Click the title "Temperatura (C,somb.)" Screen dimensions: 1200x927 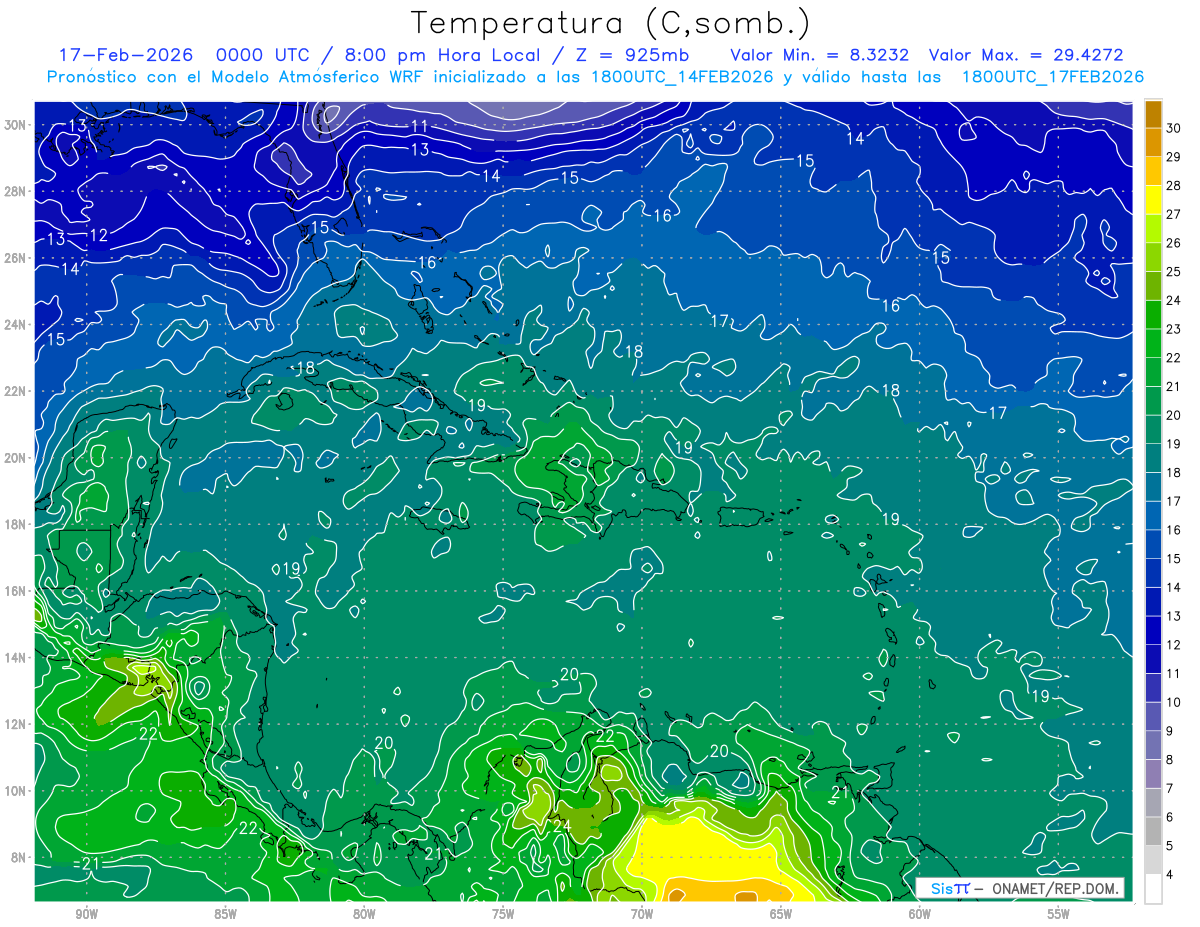[x=610, y=23]
